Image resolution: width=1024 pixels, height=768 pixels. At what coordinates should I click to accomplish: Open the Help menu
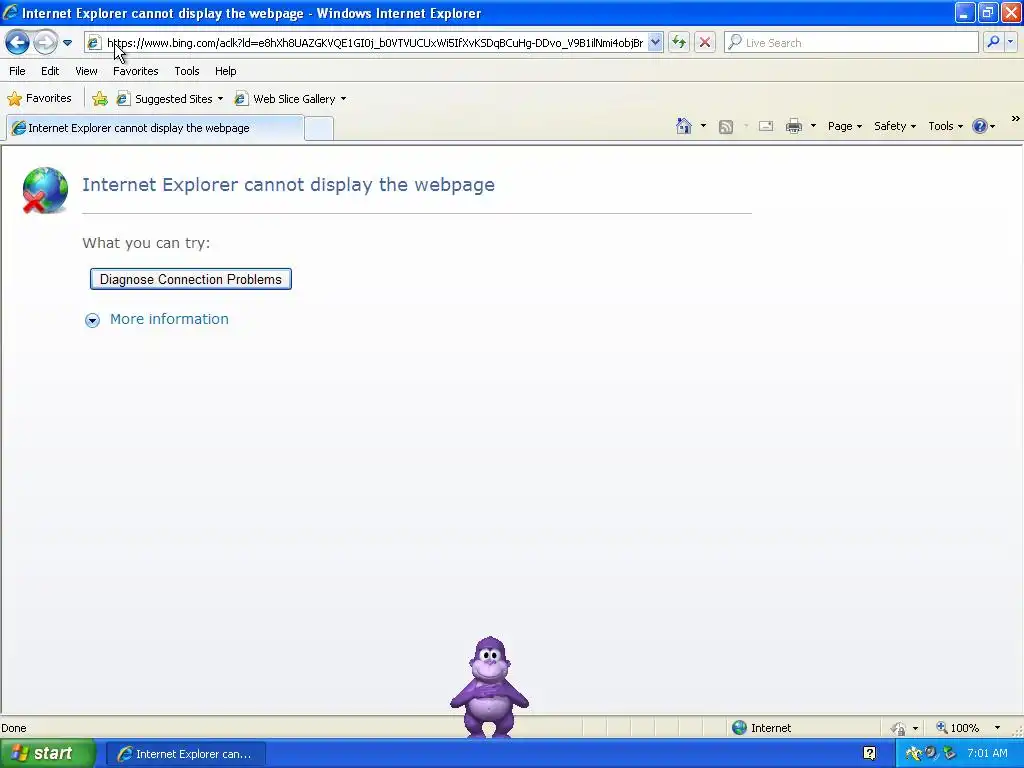[225, 71]
